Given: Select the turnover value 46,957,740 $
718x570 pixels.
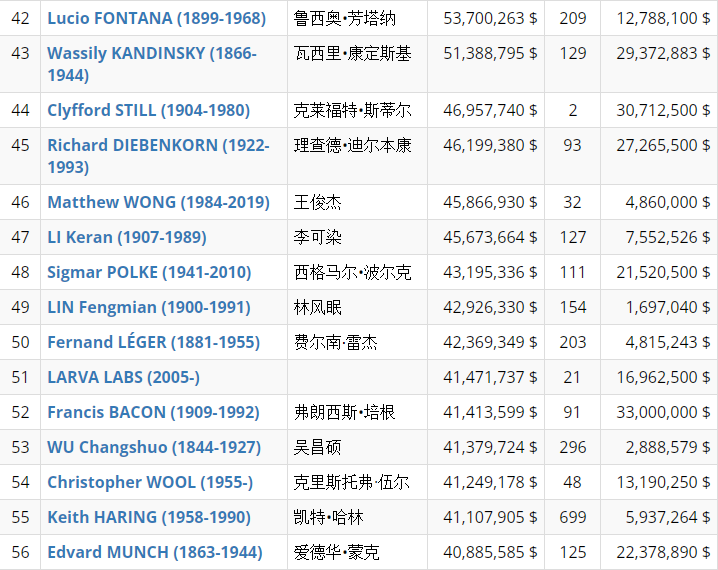Looking at the screenshot, I should 490,110.
